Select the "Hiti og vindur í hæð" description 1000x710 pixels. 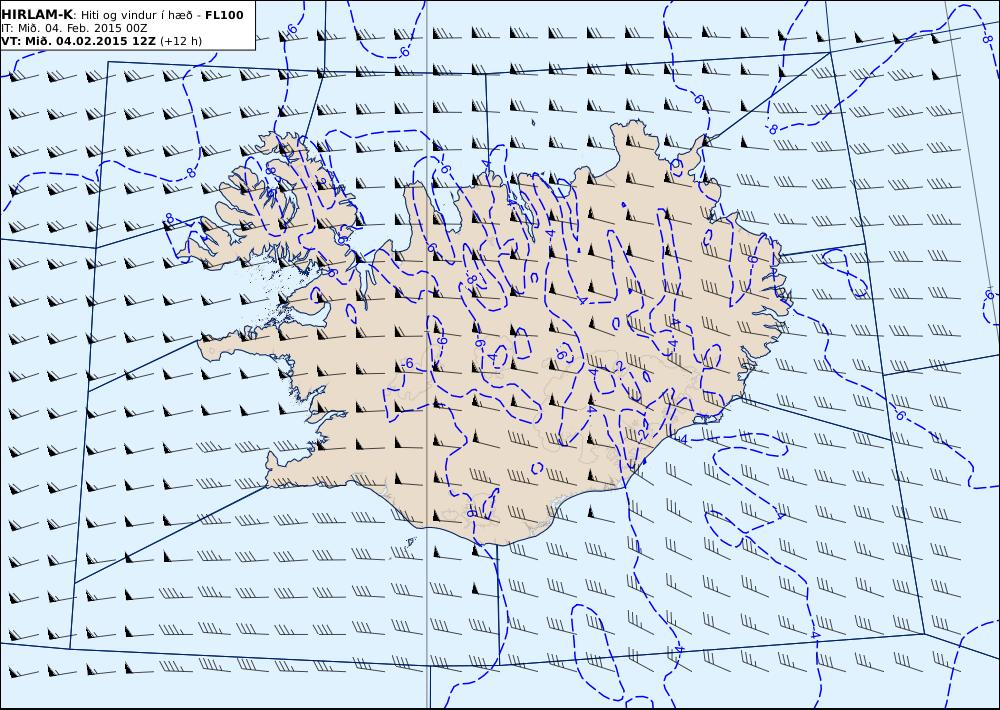(x=136, y=15)
